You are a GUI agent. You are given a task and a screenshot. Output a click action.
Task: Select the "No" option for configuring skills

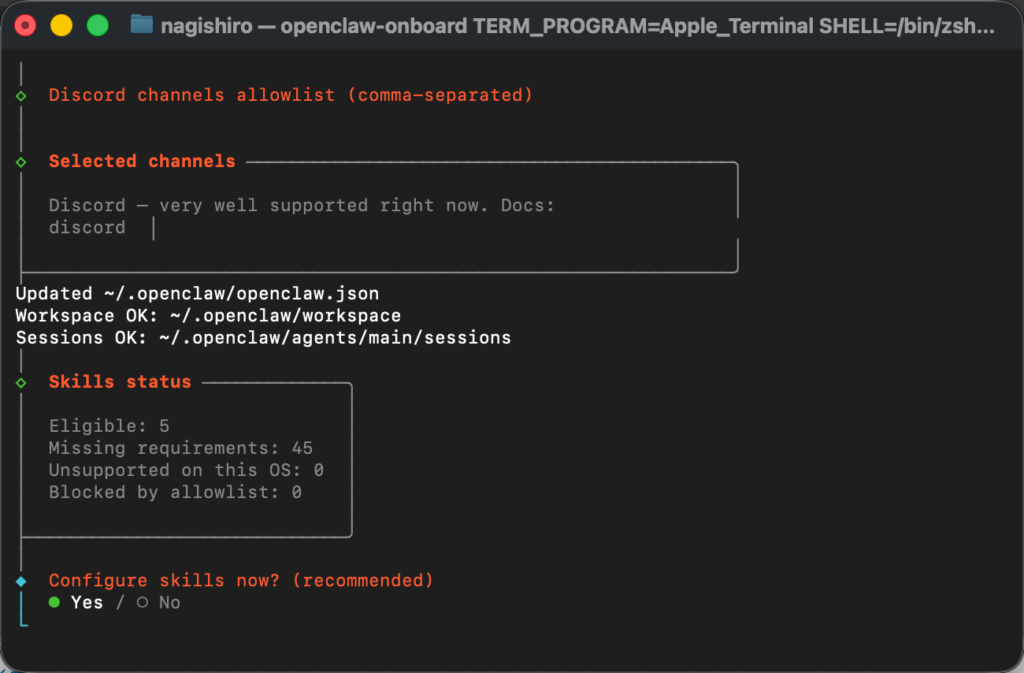169,602
